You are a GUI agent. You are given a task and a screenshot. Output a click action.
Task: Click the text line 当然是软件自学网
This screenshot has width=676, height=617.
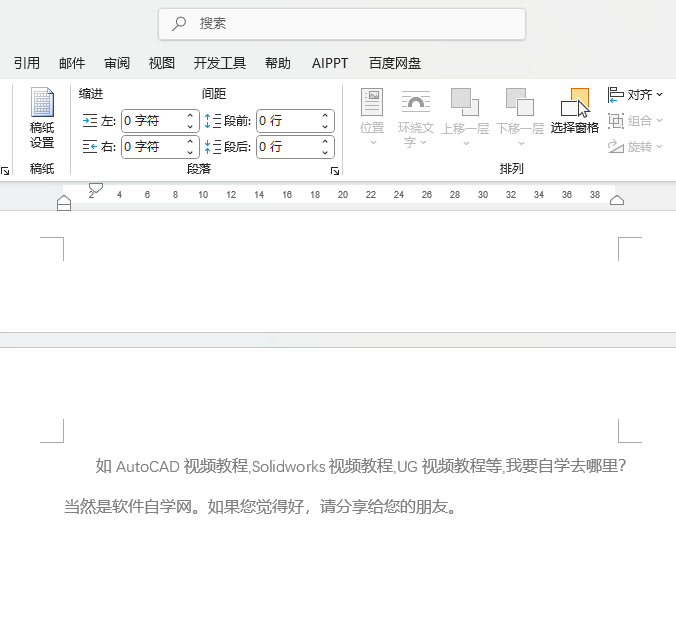pos(260,506)
